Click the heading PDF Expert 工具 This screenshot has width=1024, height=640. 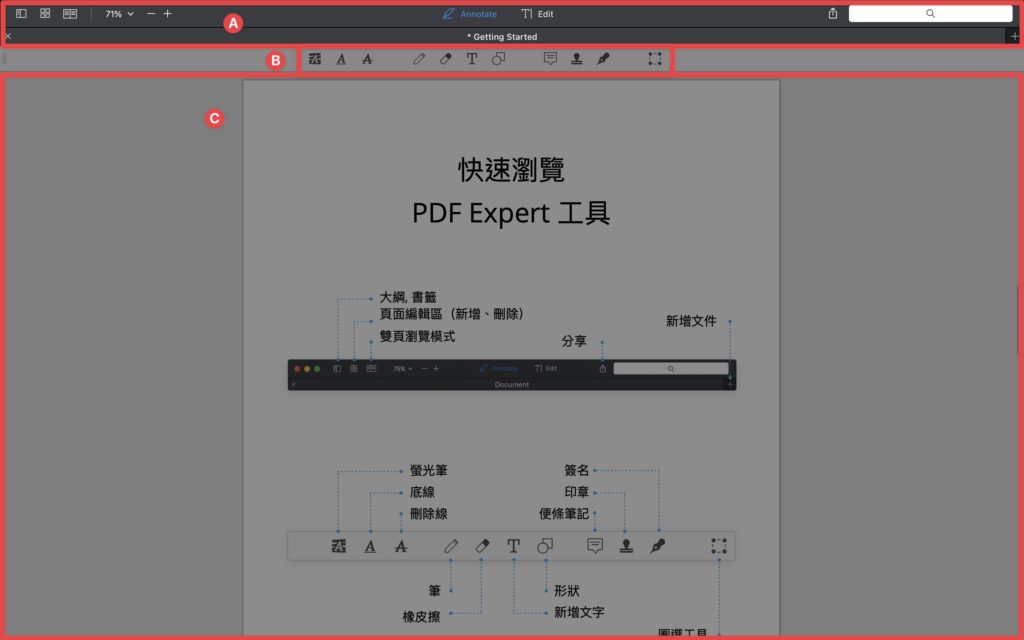tap(511, 213)
